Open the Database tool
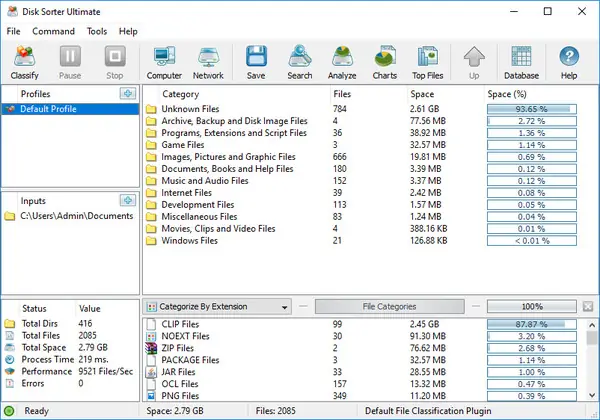This screenshot has width=600, height=420. 522,63
